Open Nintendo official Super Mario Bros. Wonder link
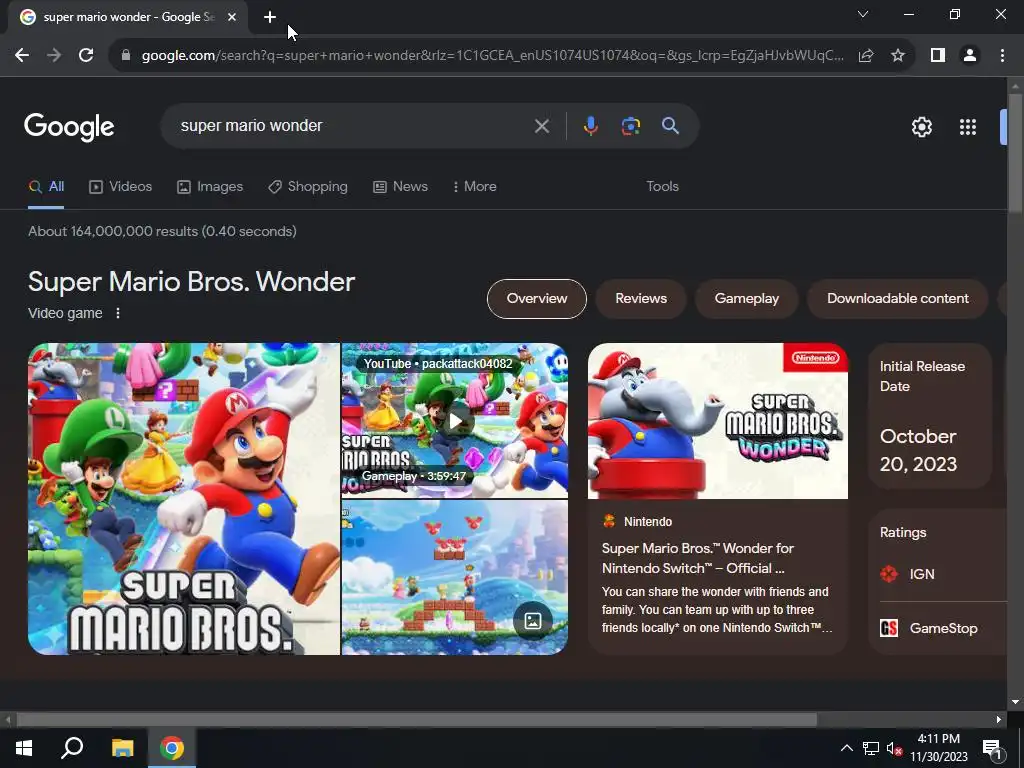1024x768 pixels. point(697,558)
